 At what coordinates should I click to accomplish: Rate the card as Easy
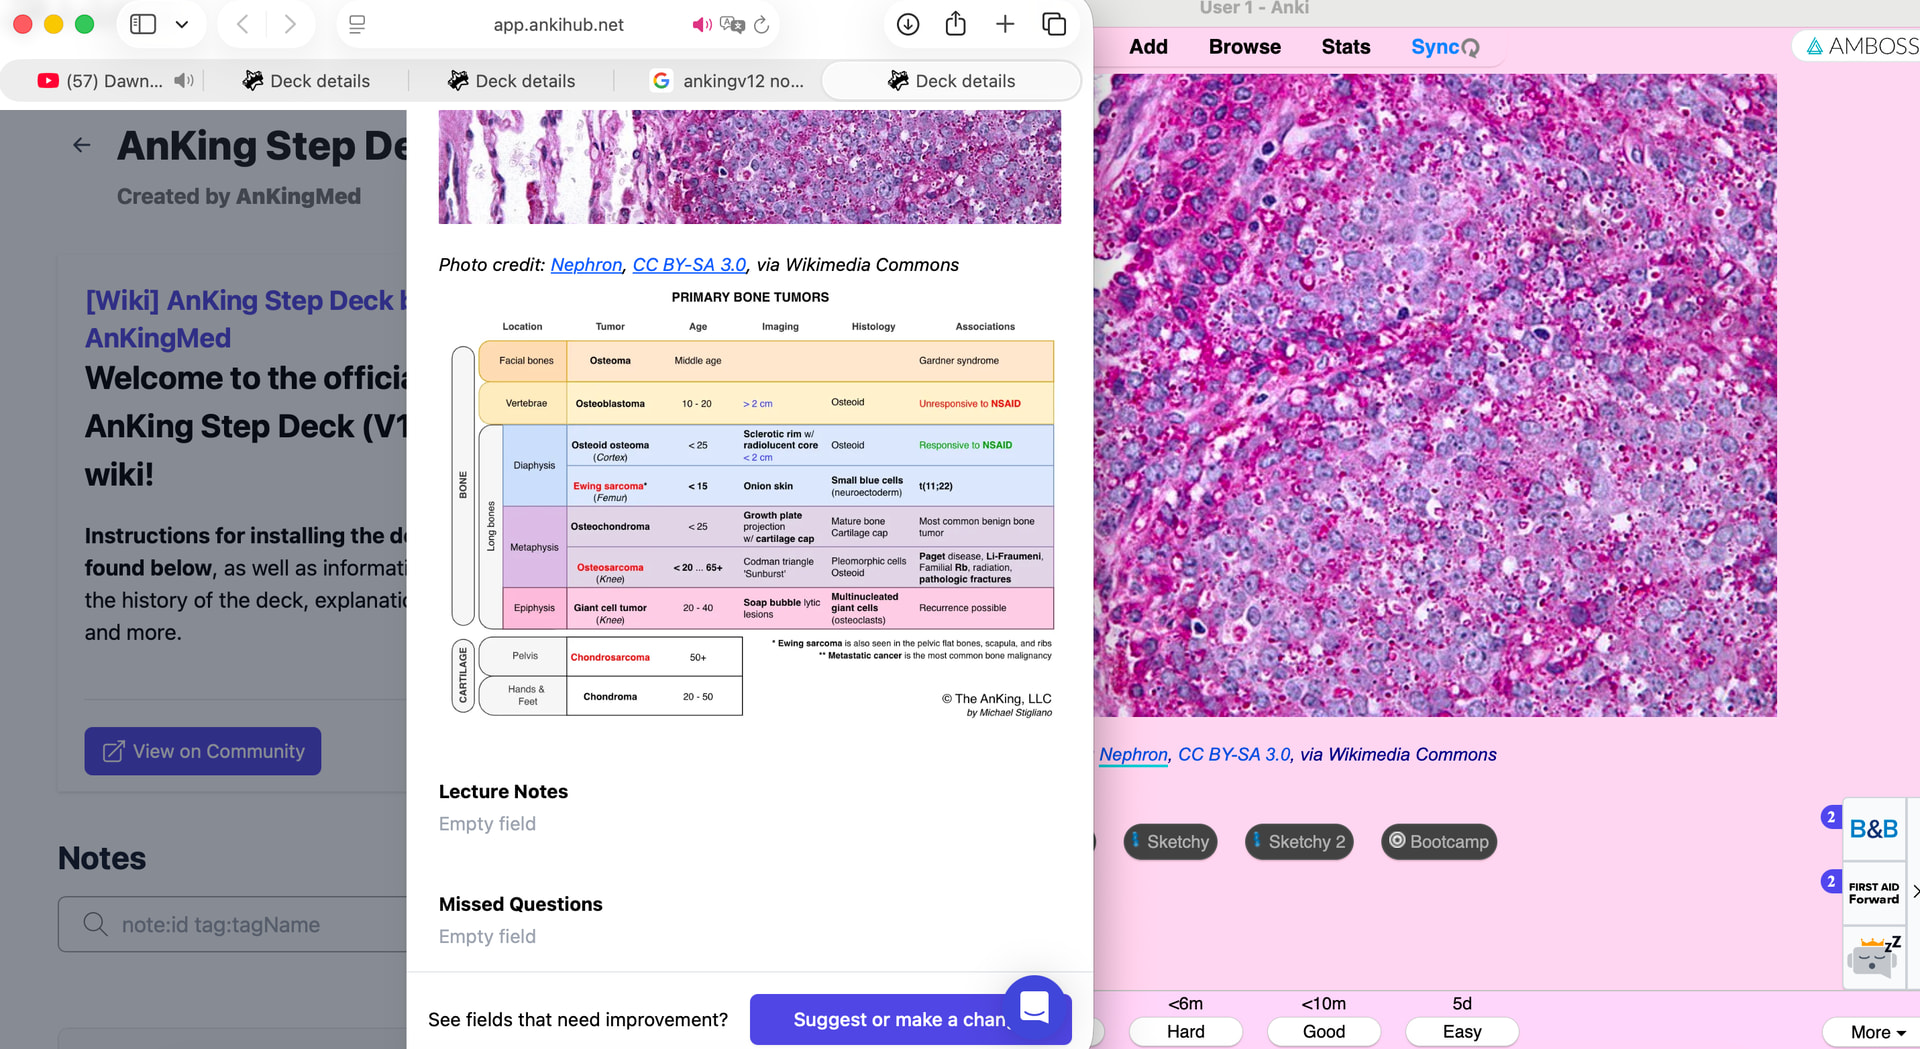click(1462, 1031)
